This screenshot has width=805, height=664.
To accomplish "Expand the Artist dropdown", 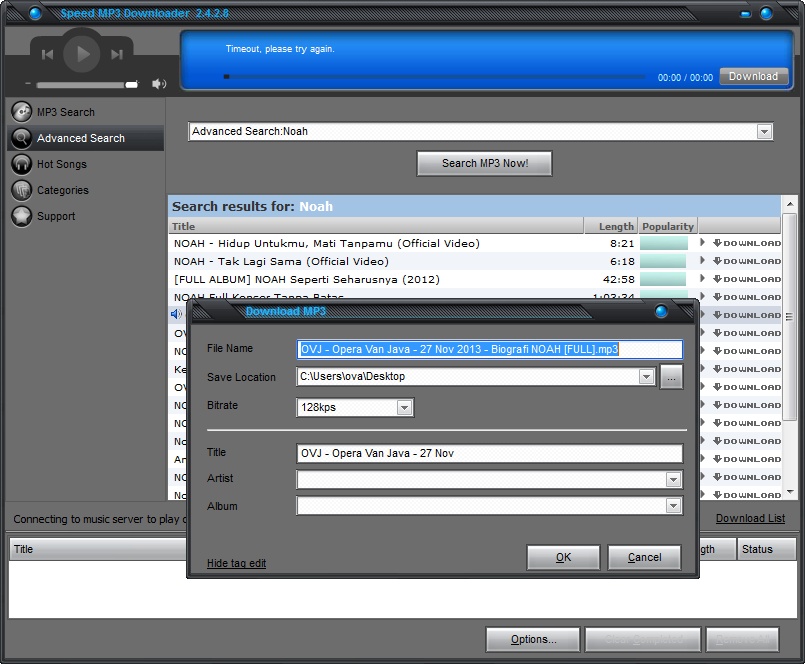I will pos(673,480).
